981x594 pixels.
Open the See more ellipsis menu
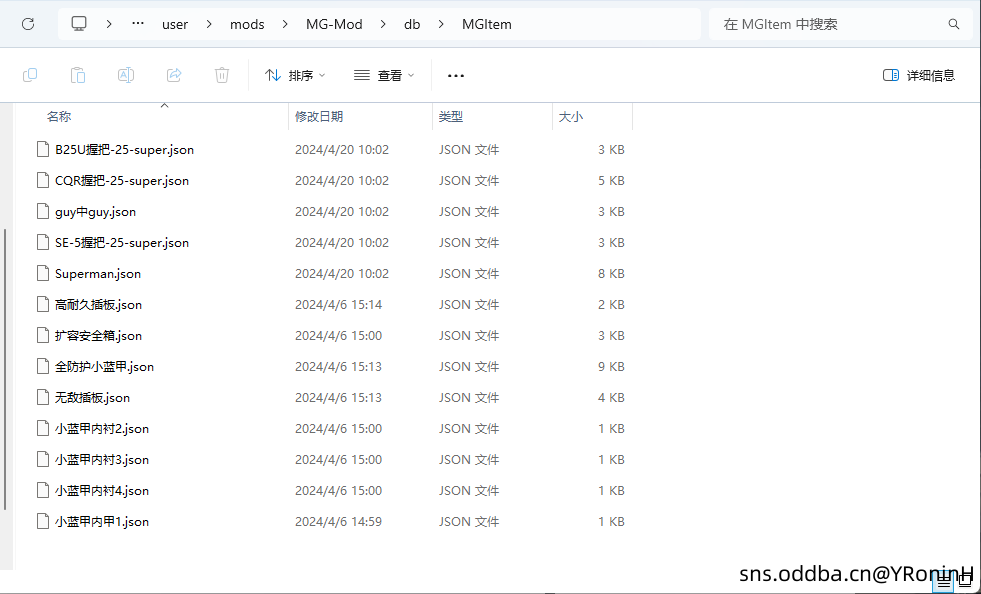(x=456, y=75)
